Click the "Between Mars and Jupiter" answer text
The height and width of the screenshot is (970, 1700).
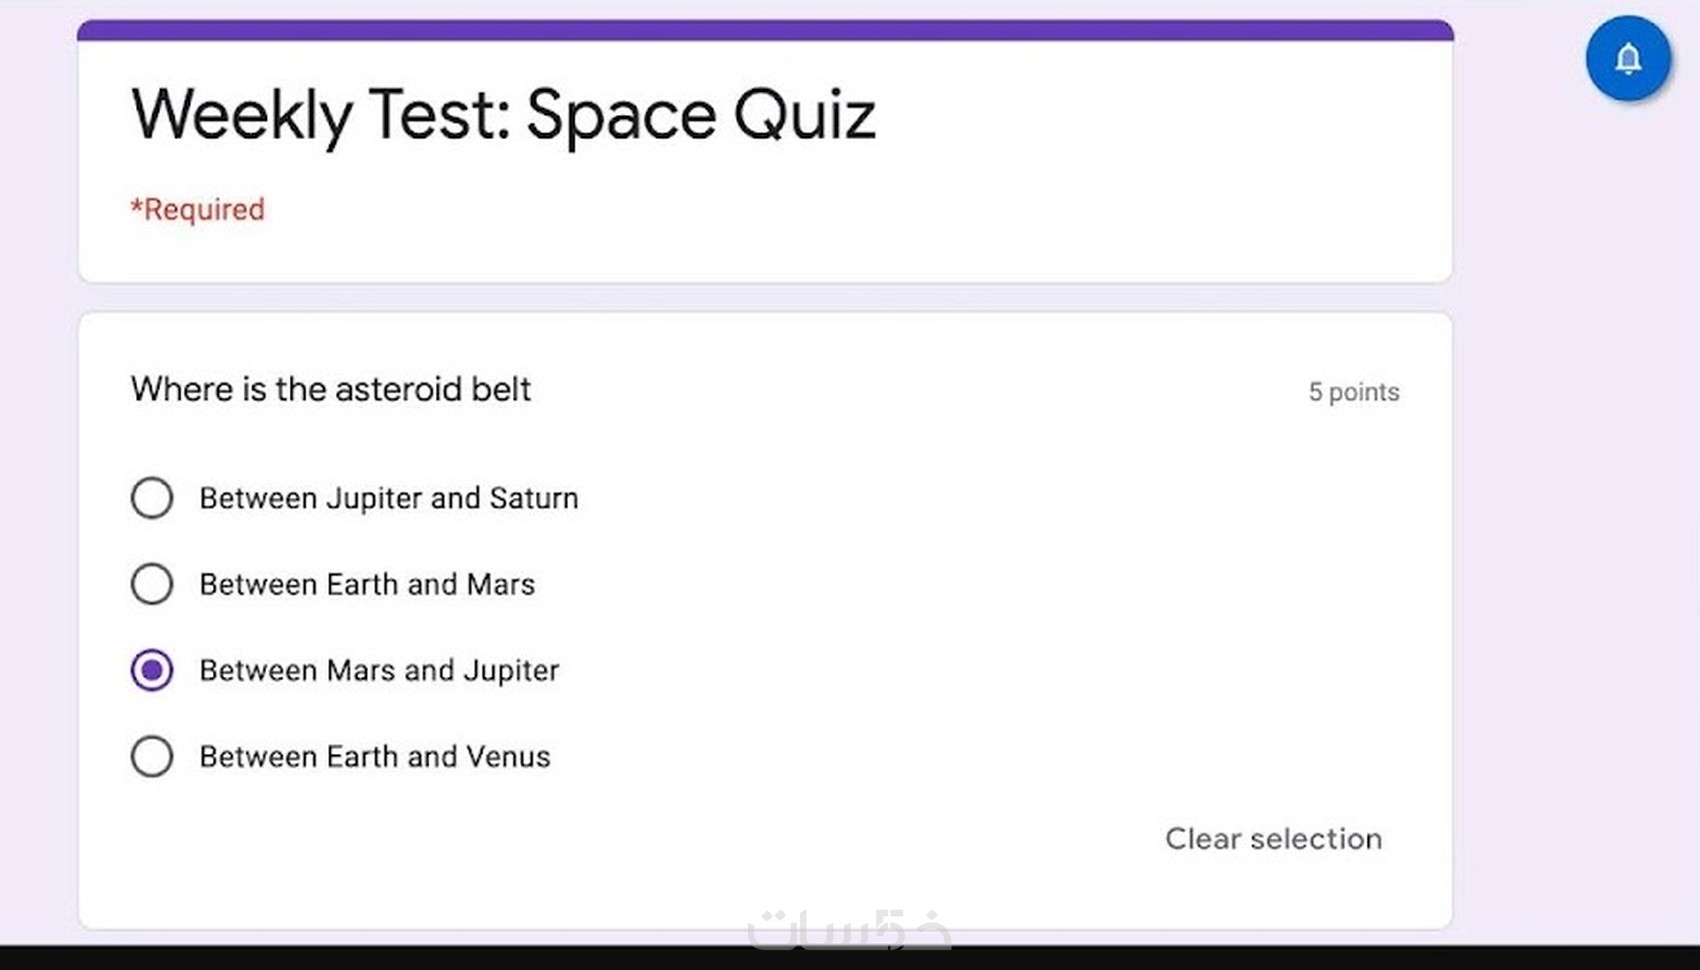(379, 670)
